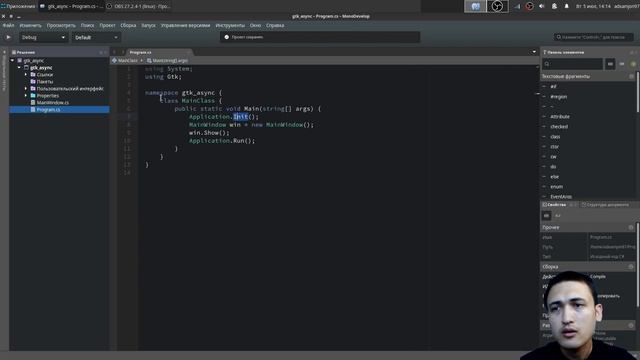
Task: Select the Ссылки folder icon
Action: [x=33, y=75]
